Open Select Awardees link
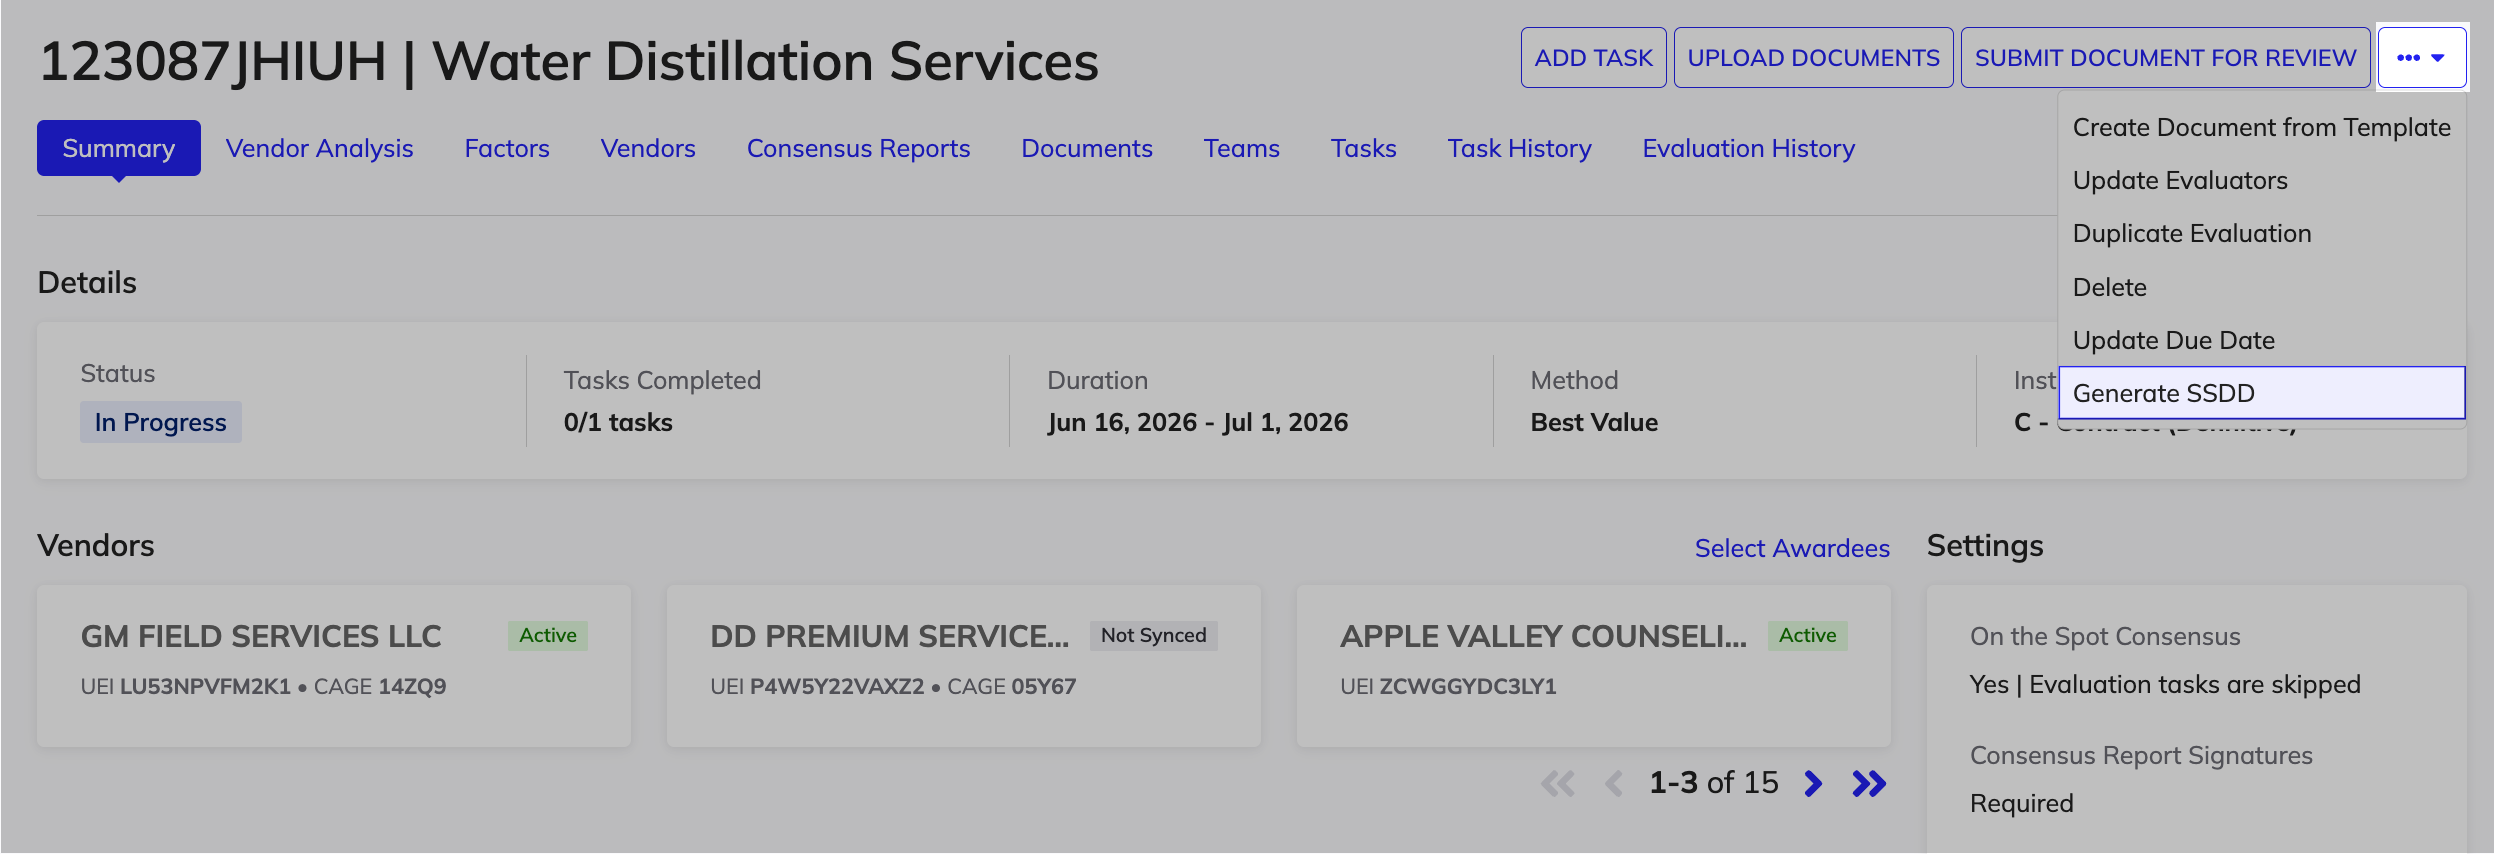This screenshot has width=2494, height=854. (x=1792, y=548)
